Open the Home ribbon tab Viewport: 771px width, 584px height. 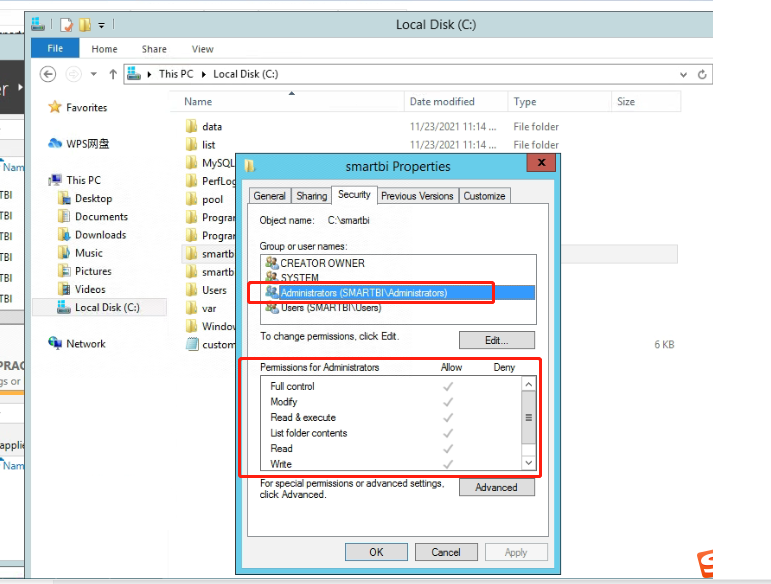click(104, 49)
